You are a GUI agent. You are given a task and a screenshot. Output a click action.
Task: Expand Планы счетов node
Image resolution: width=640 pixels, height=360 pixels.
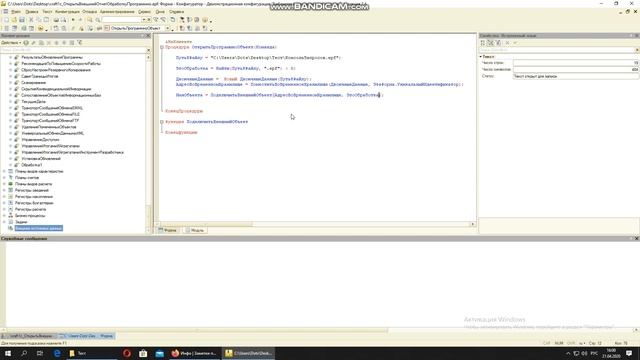(4, 178)
